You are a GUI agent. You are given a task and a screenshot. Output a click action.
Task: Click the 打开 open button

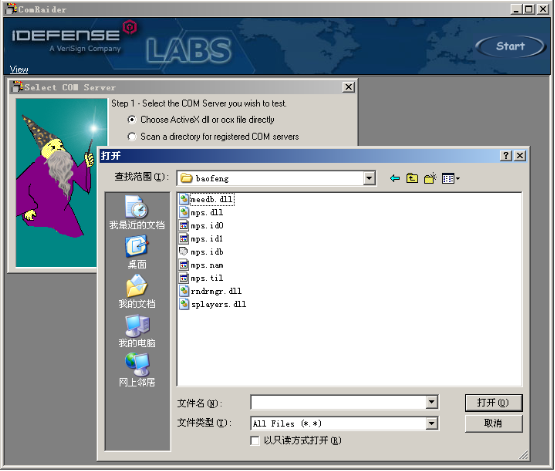coord(493,403)
